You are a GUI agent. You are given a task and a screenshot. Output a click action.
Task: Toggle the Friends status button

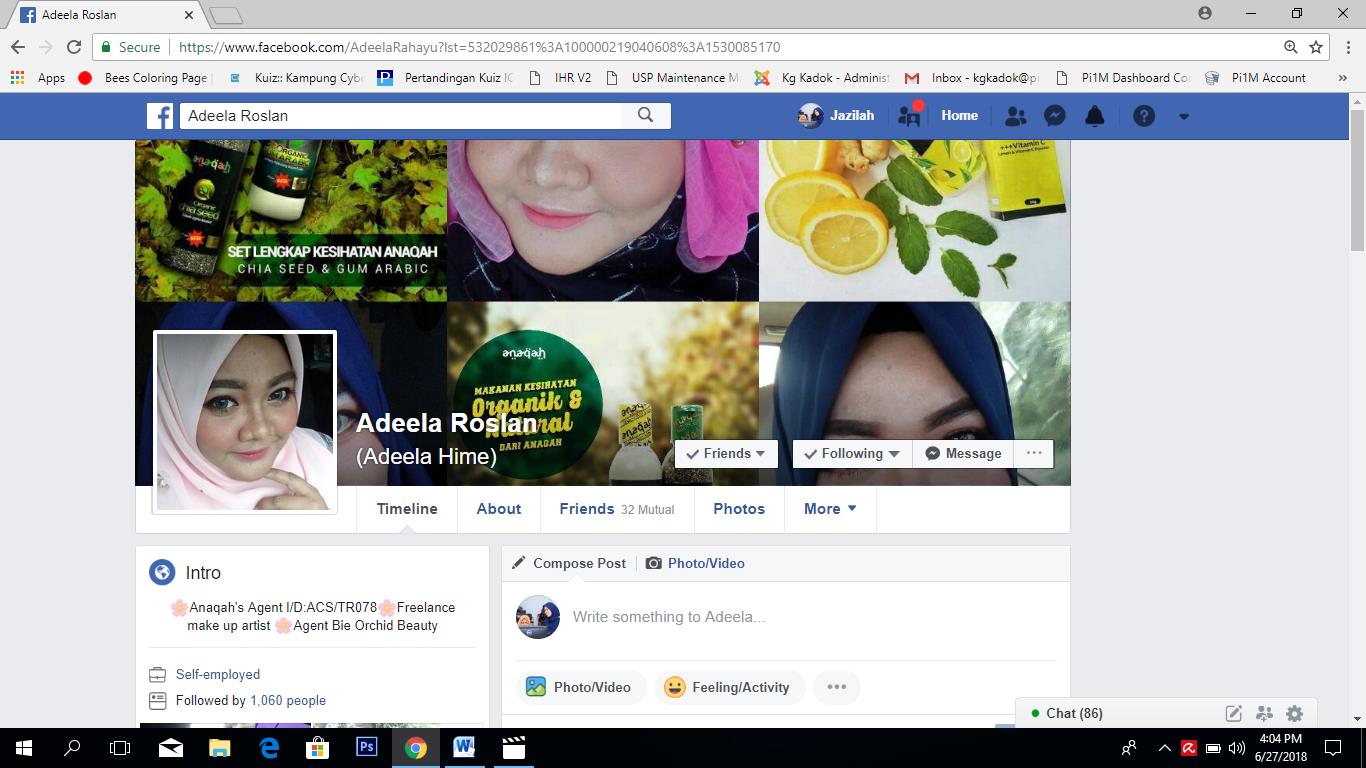(x=726, y=453)
